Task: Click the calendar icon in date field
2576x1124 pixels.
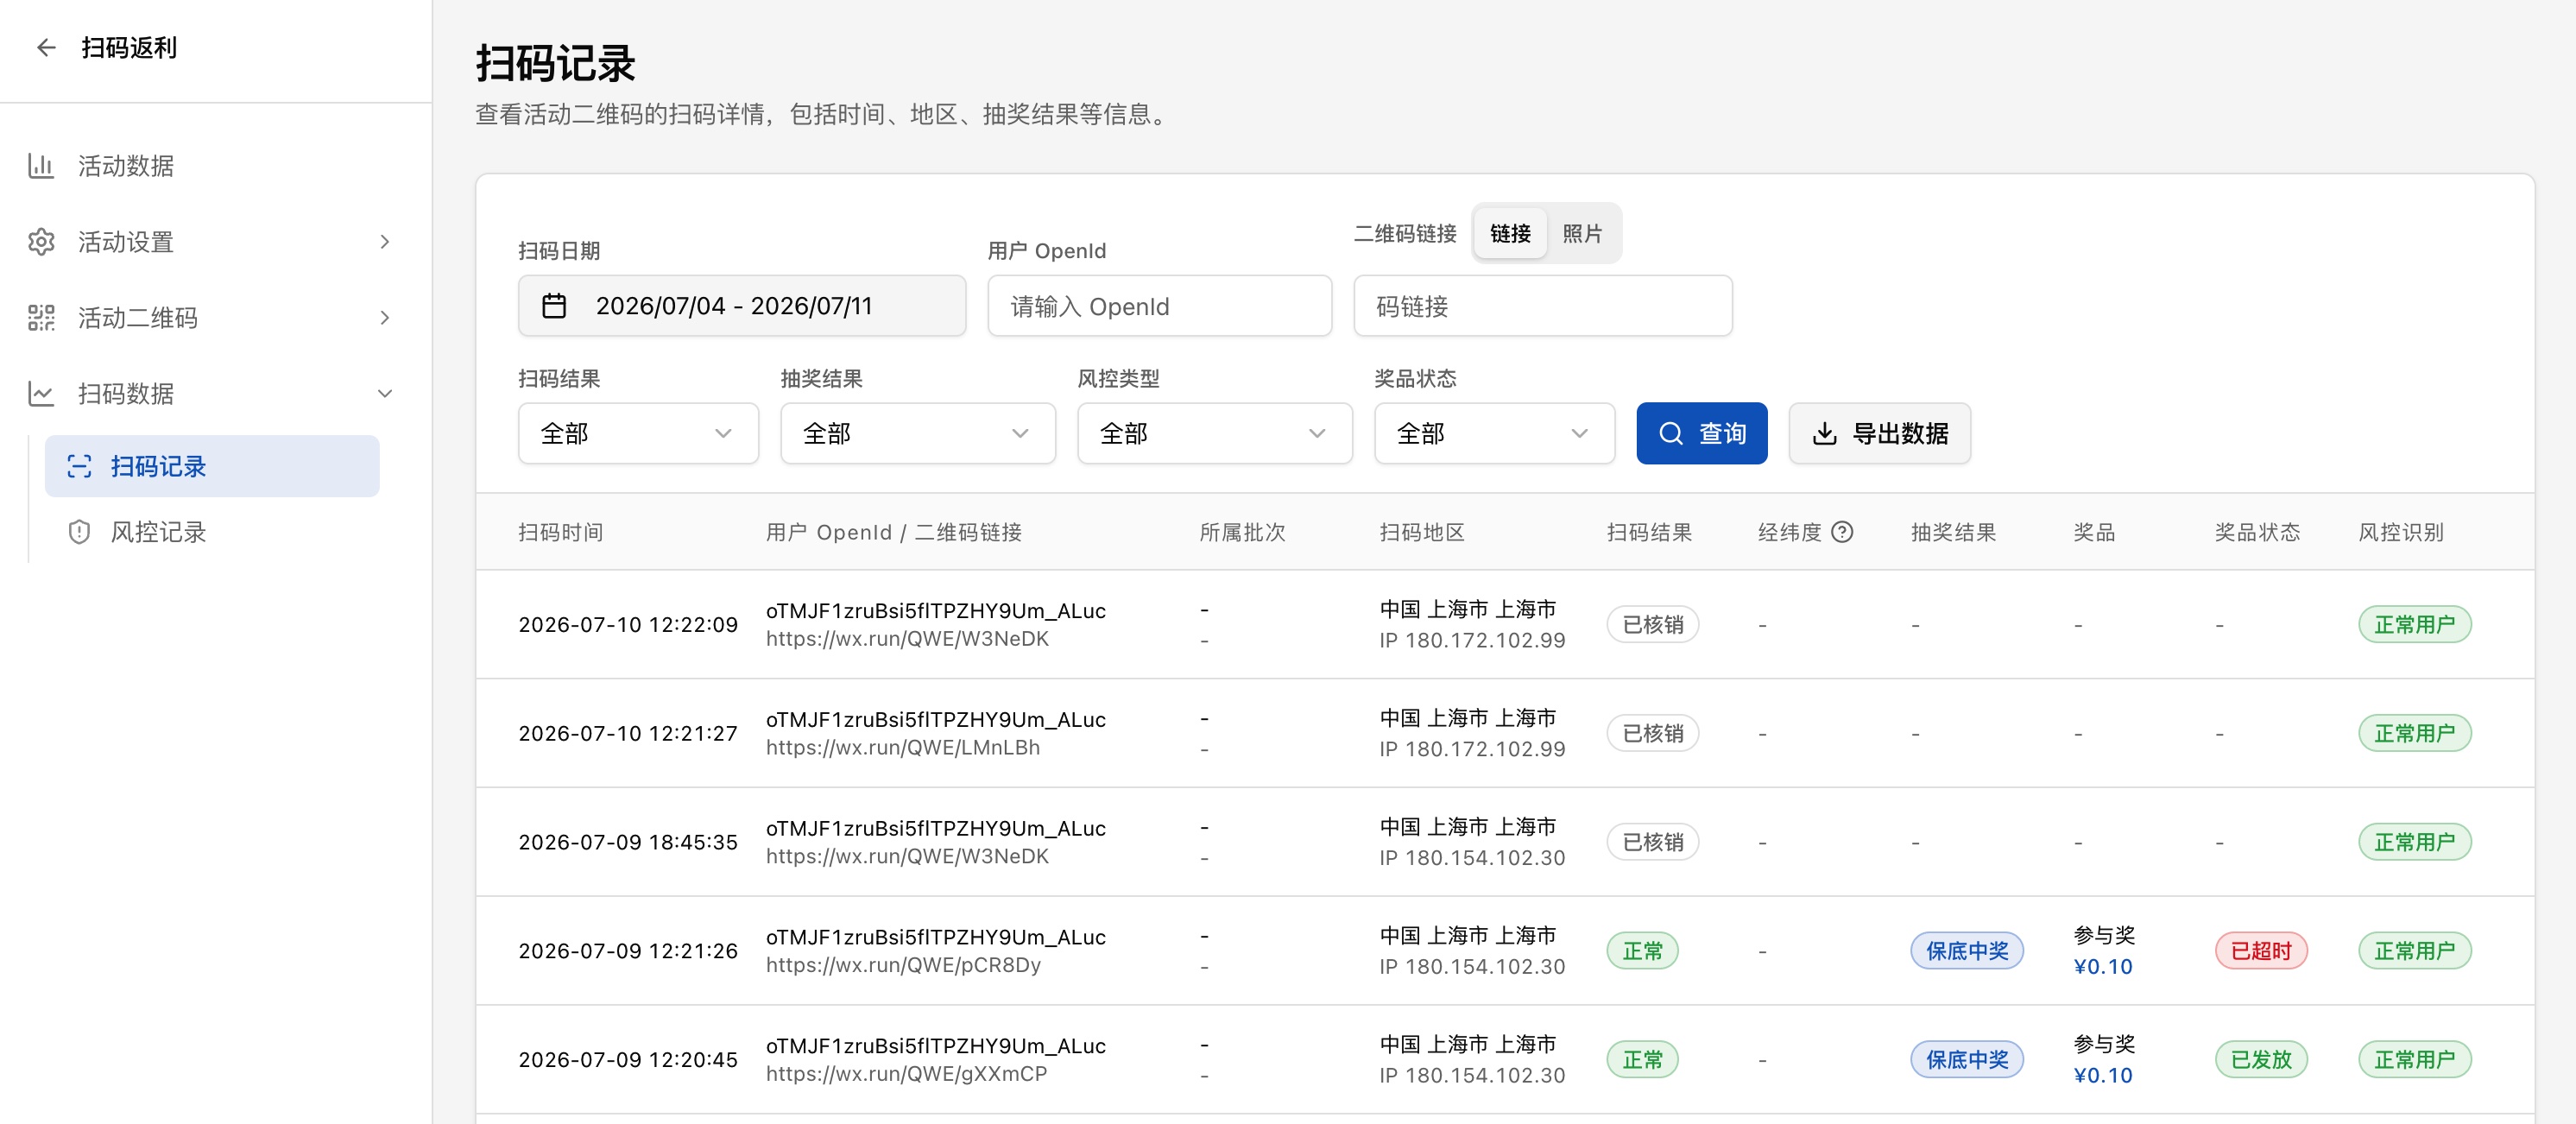Action: pos(554,305)
